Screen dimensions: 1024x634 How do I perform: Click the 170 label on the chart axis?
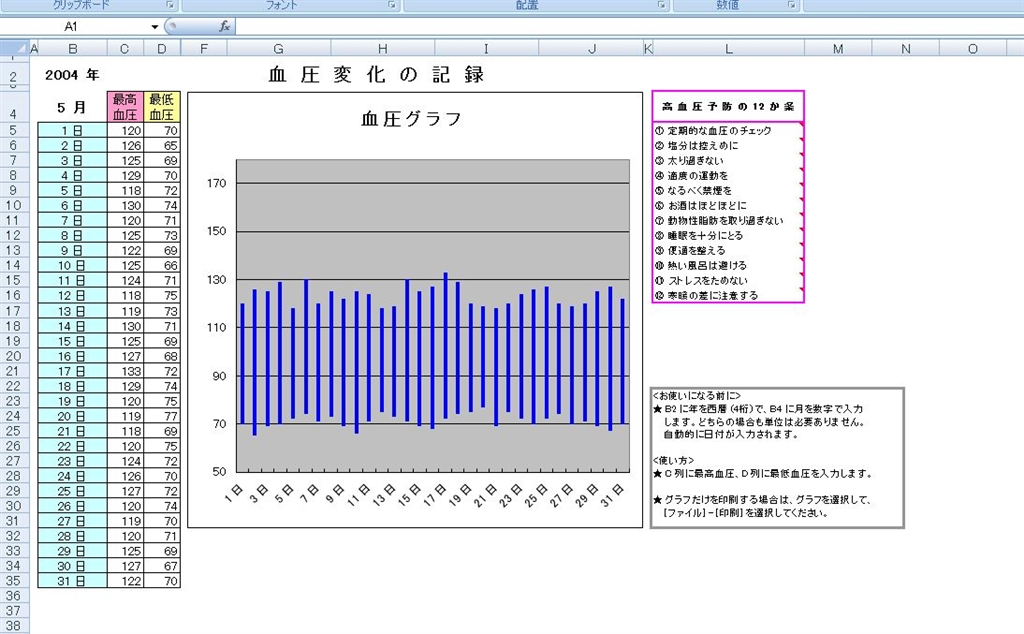click(x=217, y=183)
